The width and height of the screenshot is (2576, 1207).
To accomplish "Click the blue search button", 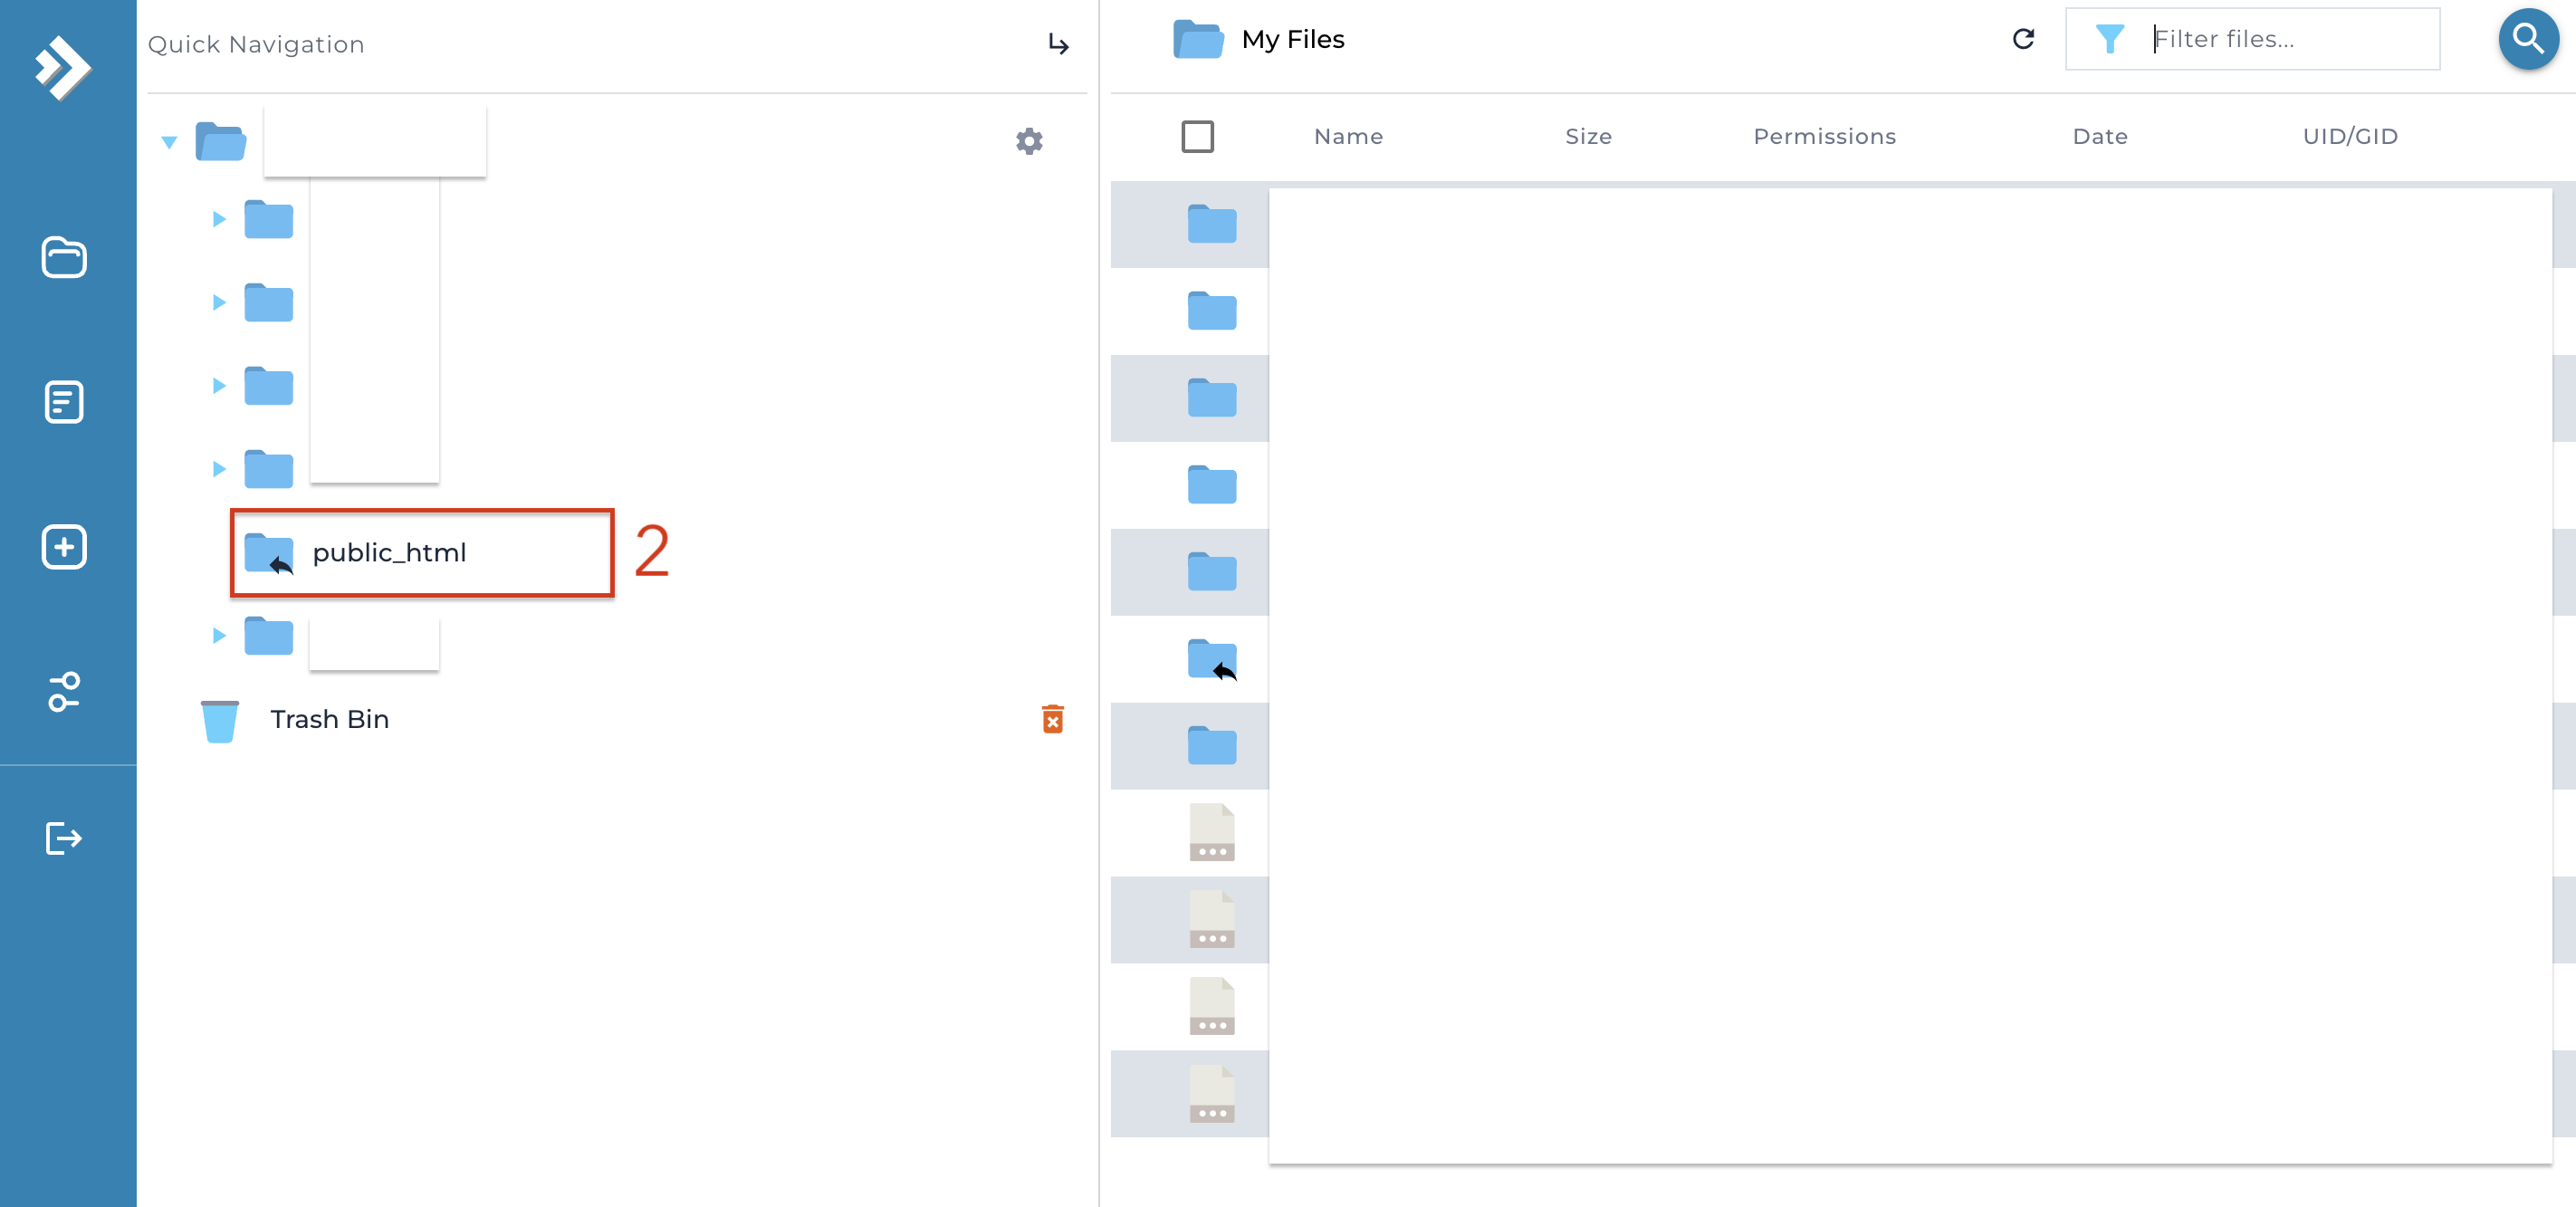I will pyautogui.click(x=2528, y=39).
